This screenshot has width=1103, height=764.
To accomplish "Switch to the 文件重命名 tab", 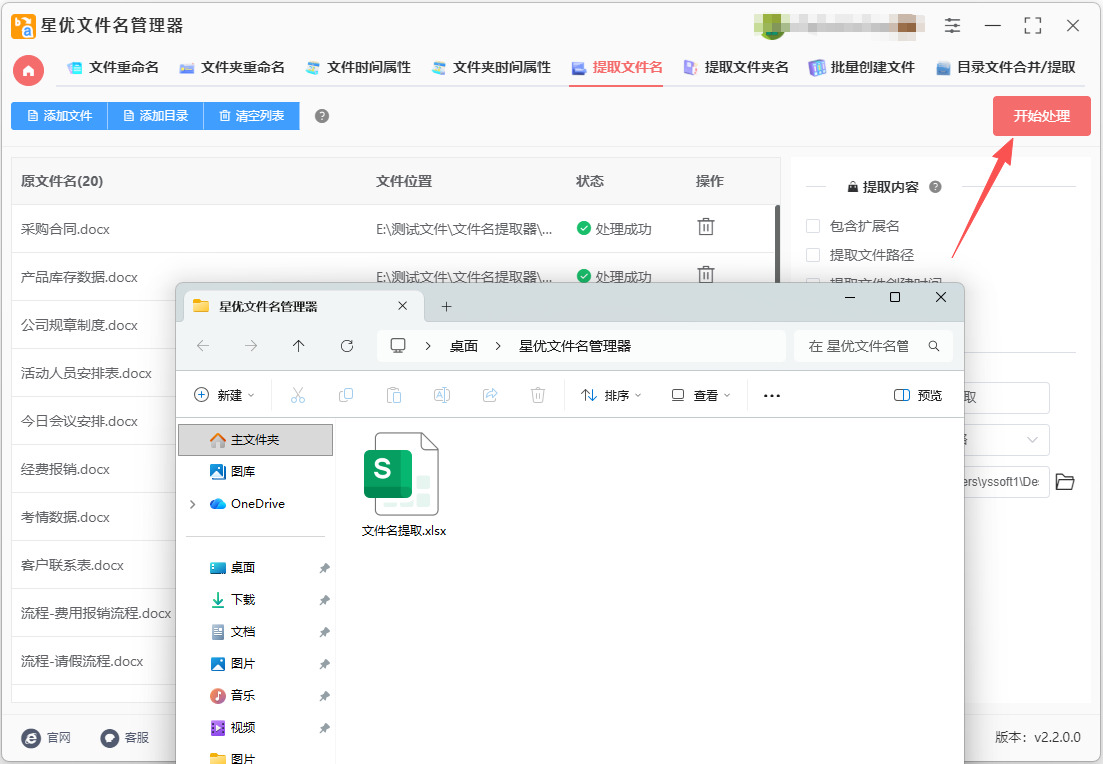I will pos(113,68).
